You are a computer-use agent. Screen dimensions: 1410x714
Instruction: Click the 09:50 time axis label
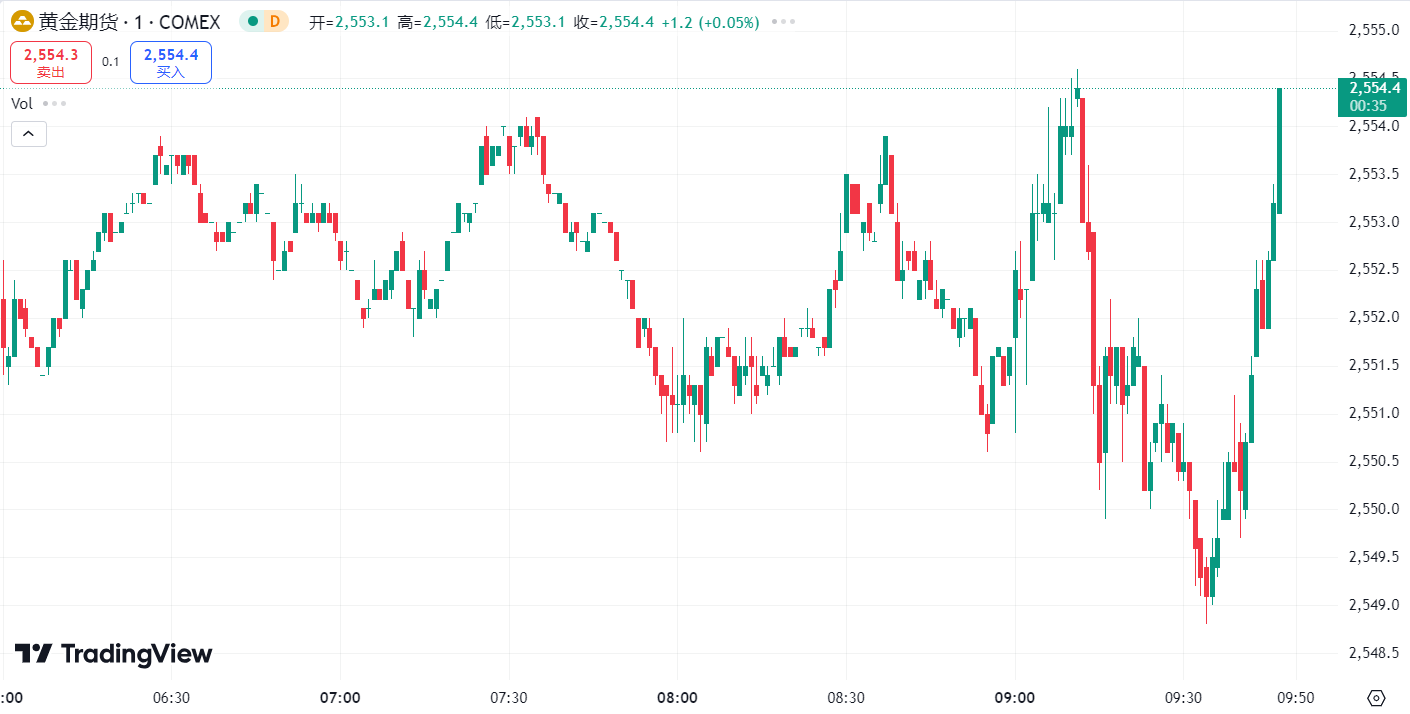point(1296,697)
